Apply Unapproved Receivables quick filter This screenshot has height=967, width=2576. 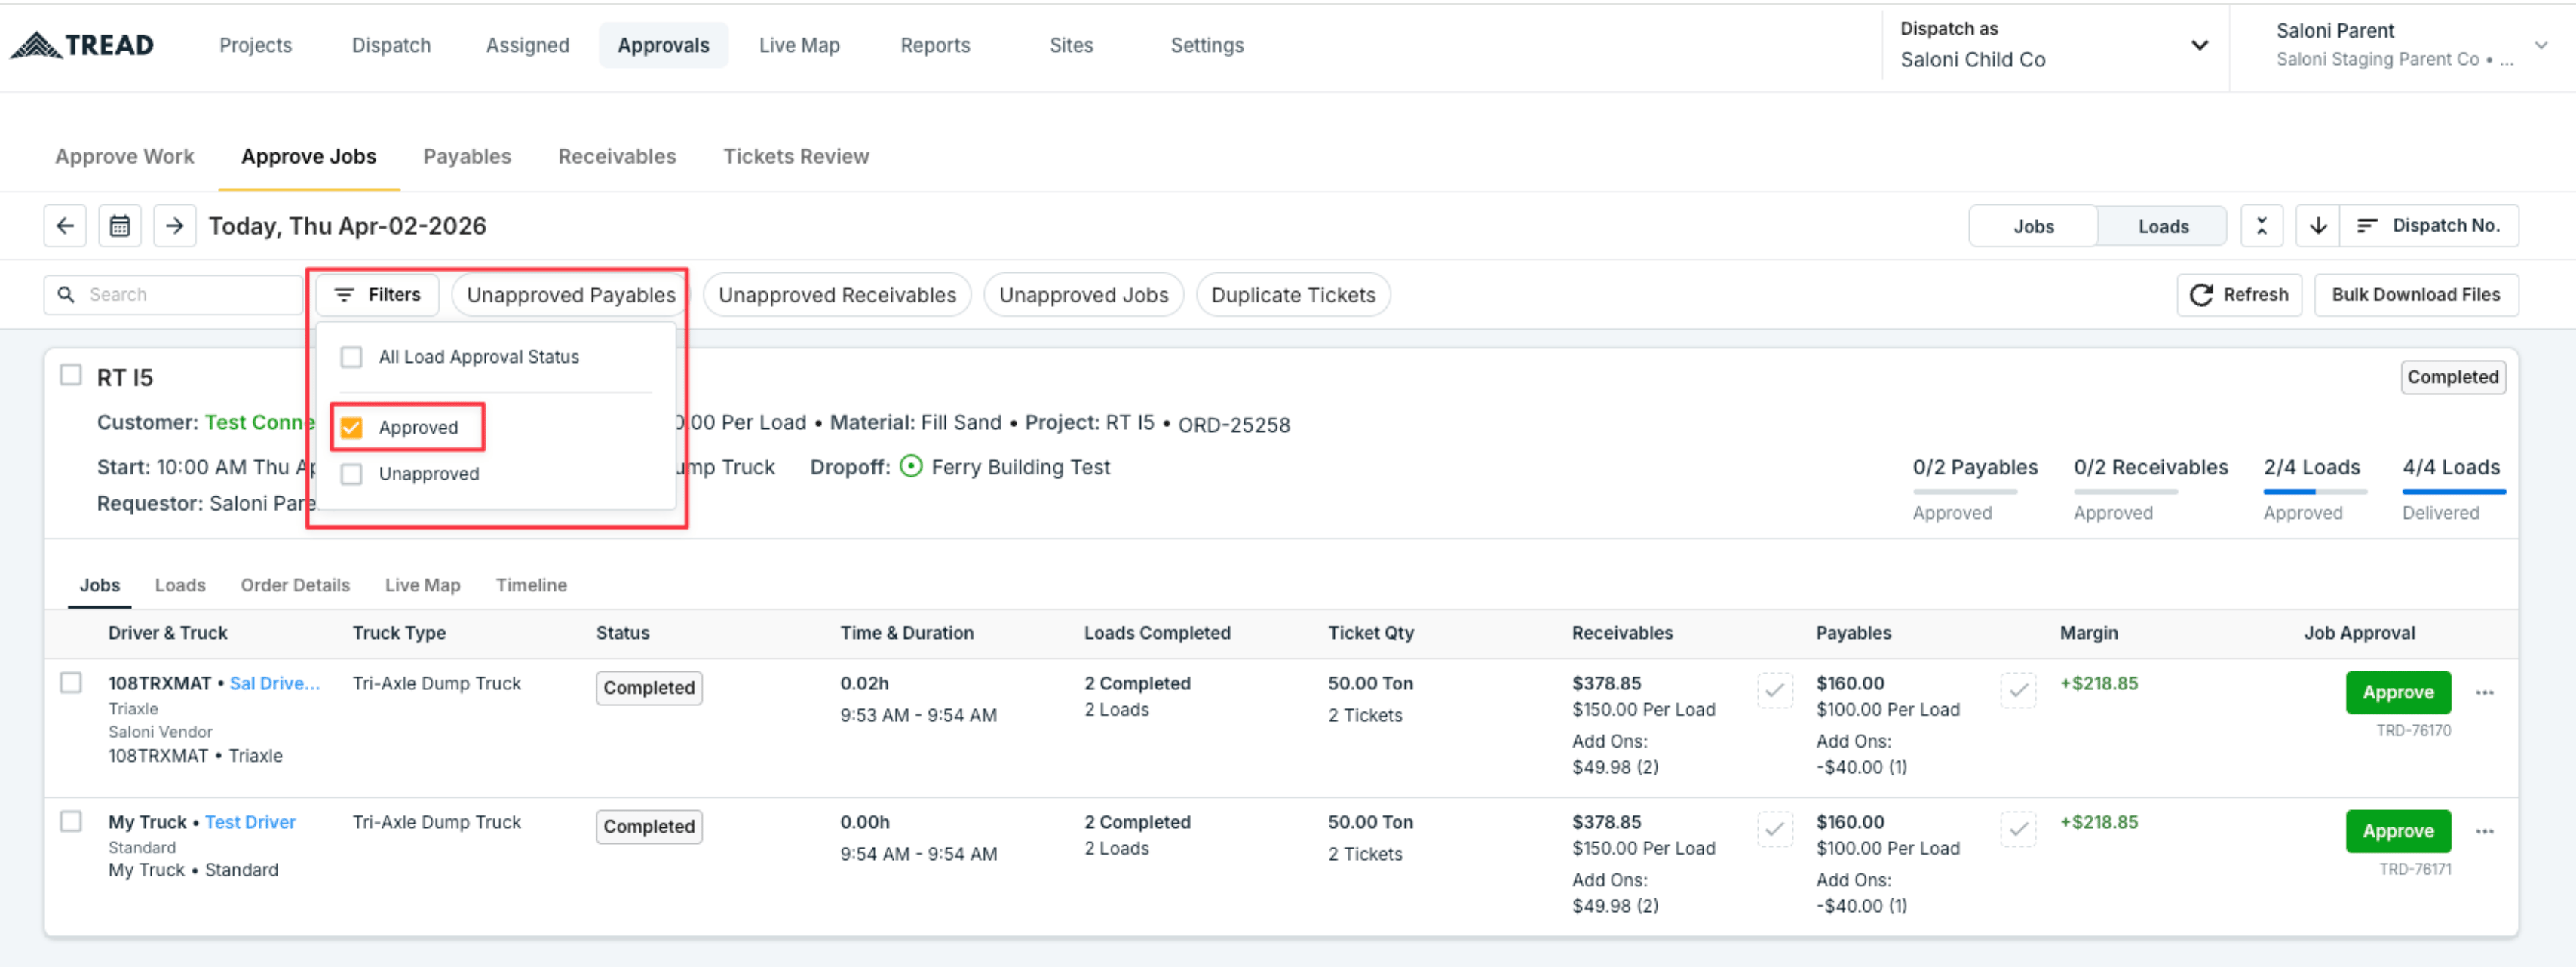point(837,295)
